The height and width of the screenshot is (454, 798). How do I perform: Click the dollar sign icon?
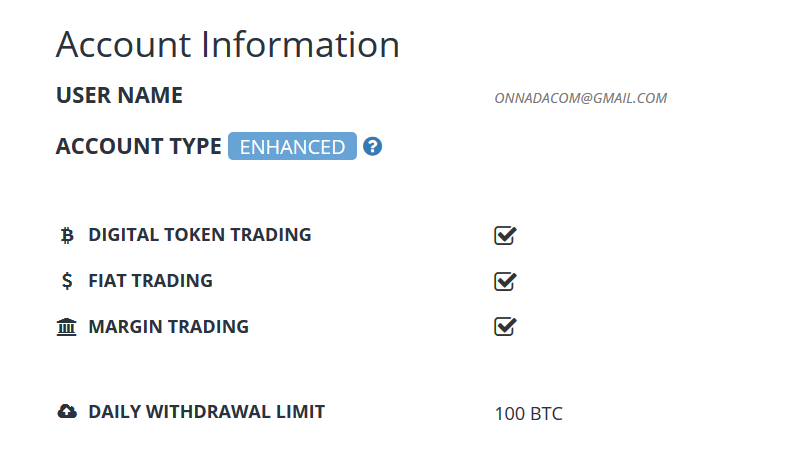[67, 281]
